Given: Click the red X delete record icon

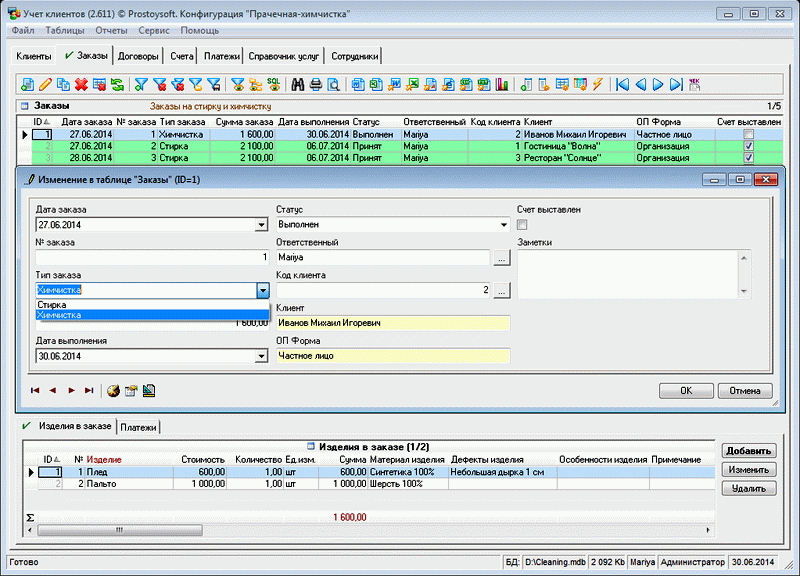Looking at the screenshot, I should [x=82, y=84].
